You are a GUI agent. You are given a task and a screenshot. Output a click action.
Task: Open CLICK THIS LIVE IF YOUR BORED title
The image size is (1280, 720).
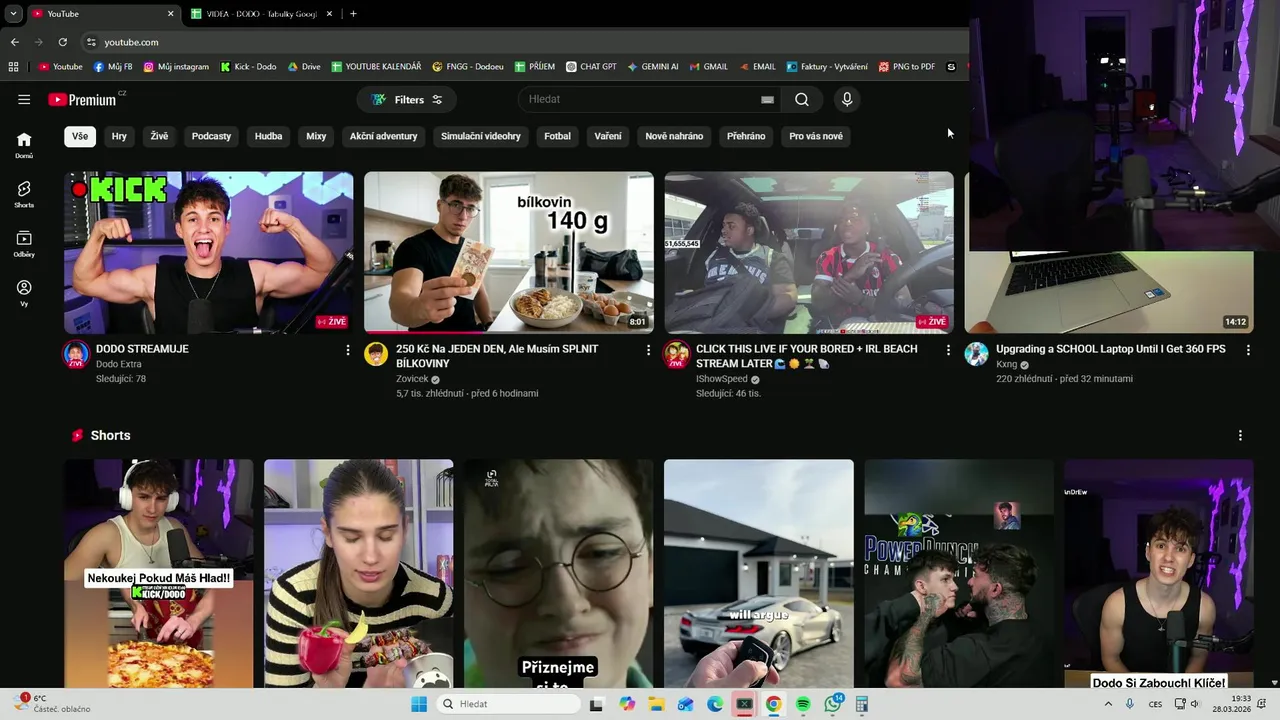[x=806, y=356]
